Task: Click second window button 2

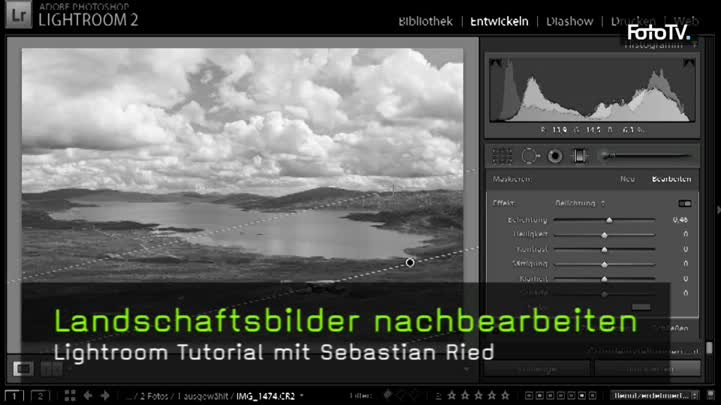Action: click(x=40, y=396)
